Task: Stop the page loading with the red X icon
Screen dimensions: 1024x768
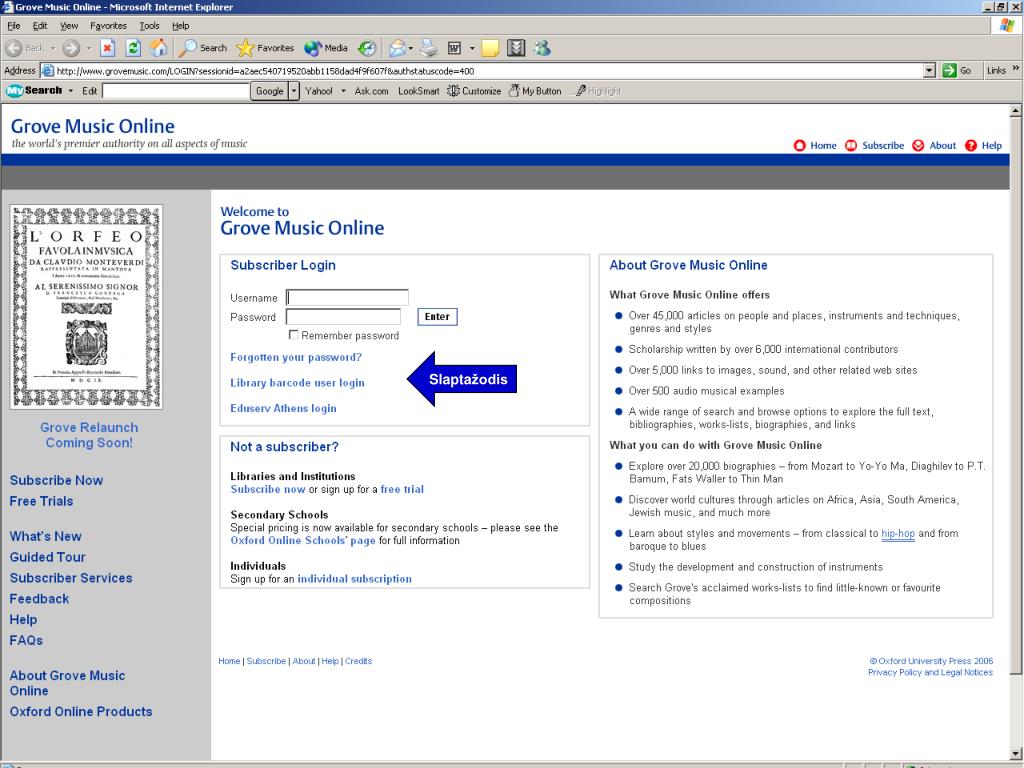Action: tap(108, 48)
